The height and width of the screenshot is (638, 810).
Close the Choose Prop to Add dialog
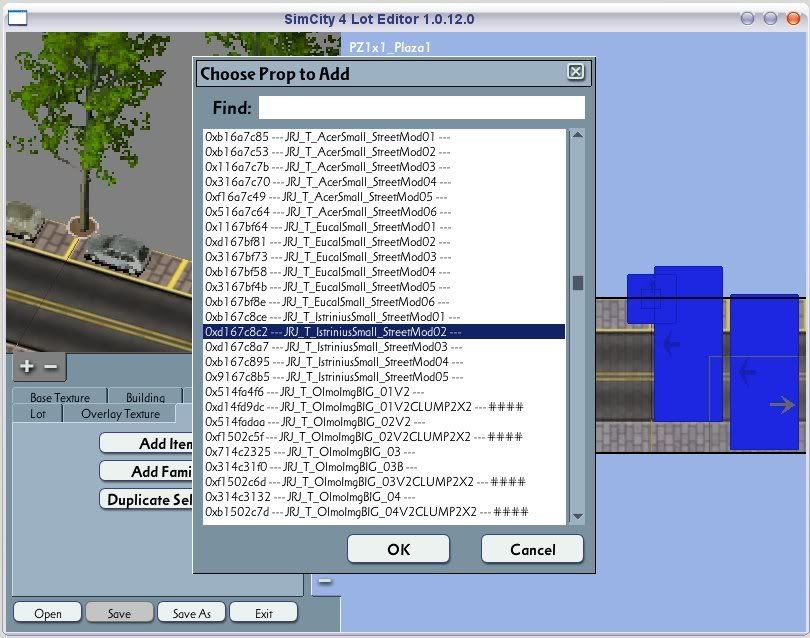[x=575, y=71]
